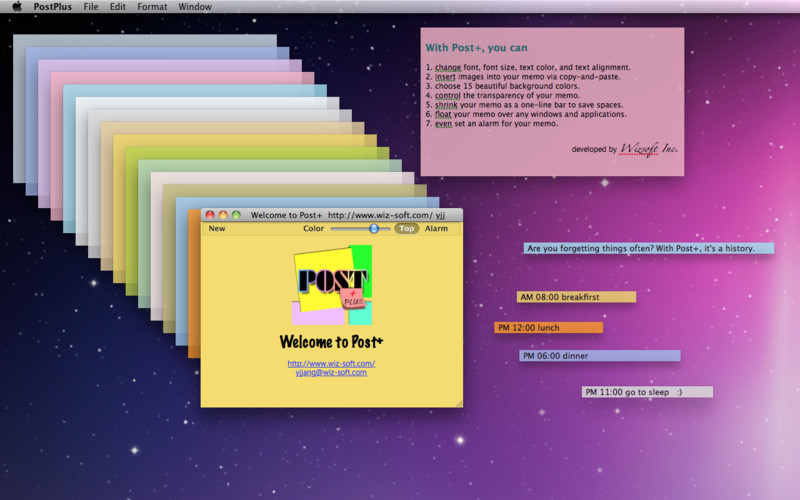The height and width of the screenshot is (500, 800).
Task: Select the AM 08:00 breakfirst memo bar
Action: click(x=577, y=297)
